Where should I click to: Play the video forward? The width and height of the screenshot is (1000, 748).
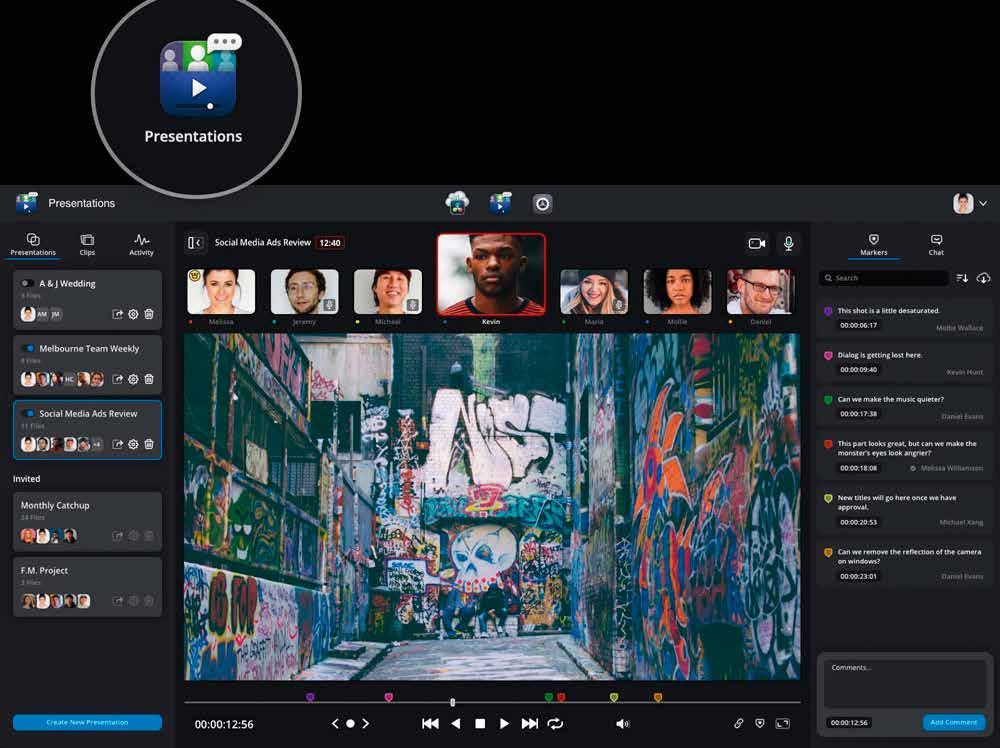click(504, 723)
